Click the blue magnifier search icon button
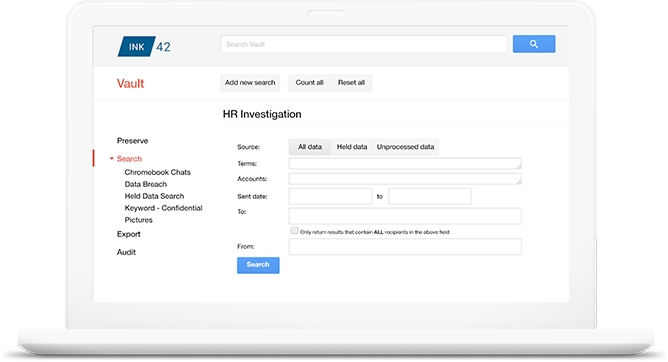Screen dimensions: 668x362 (x=534, y=44)
